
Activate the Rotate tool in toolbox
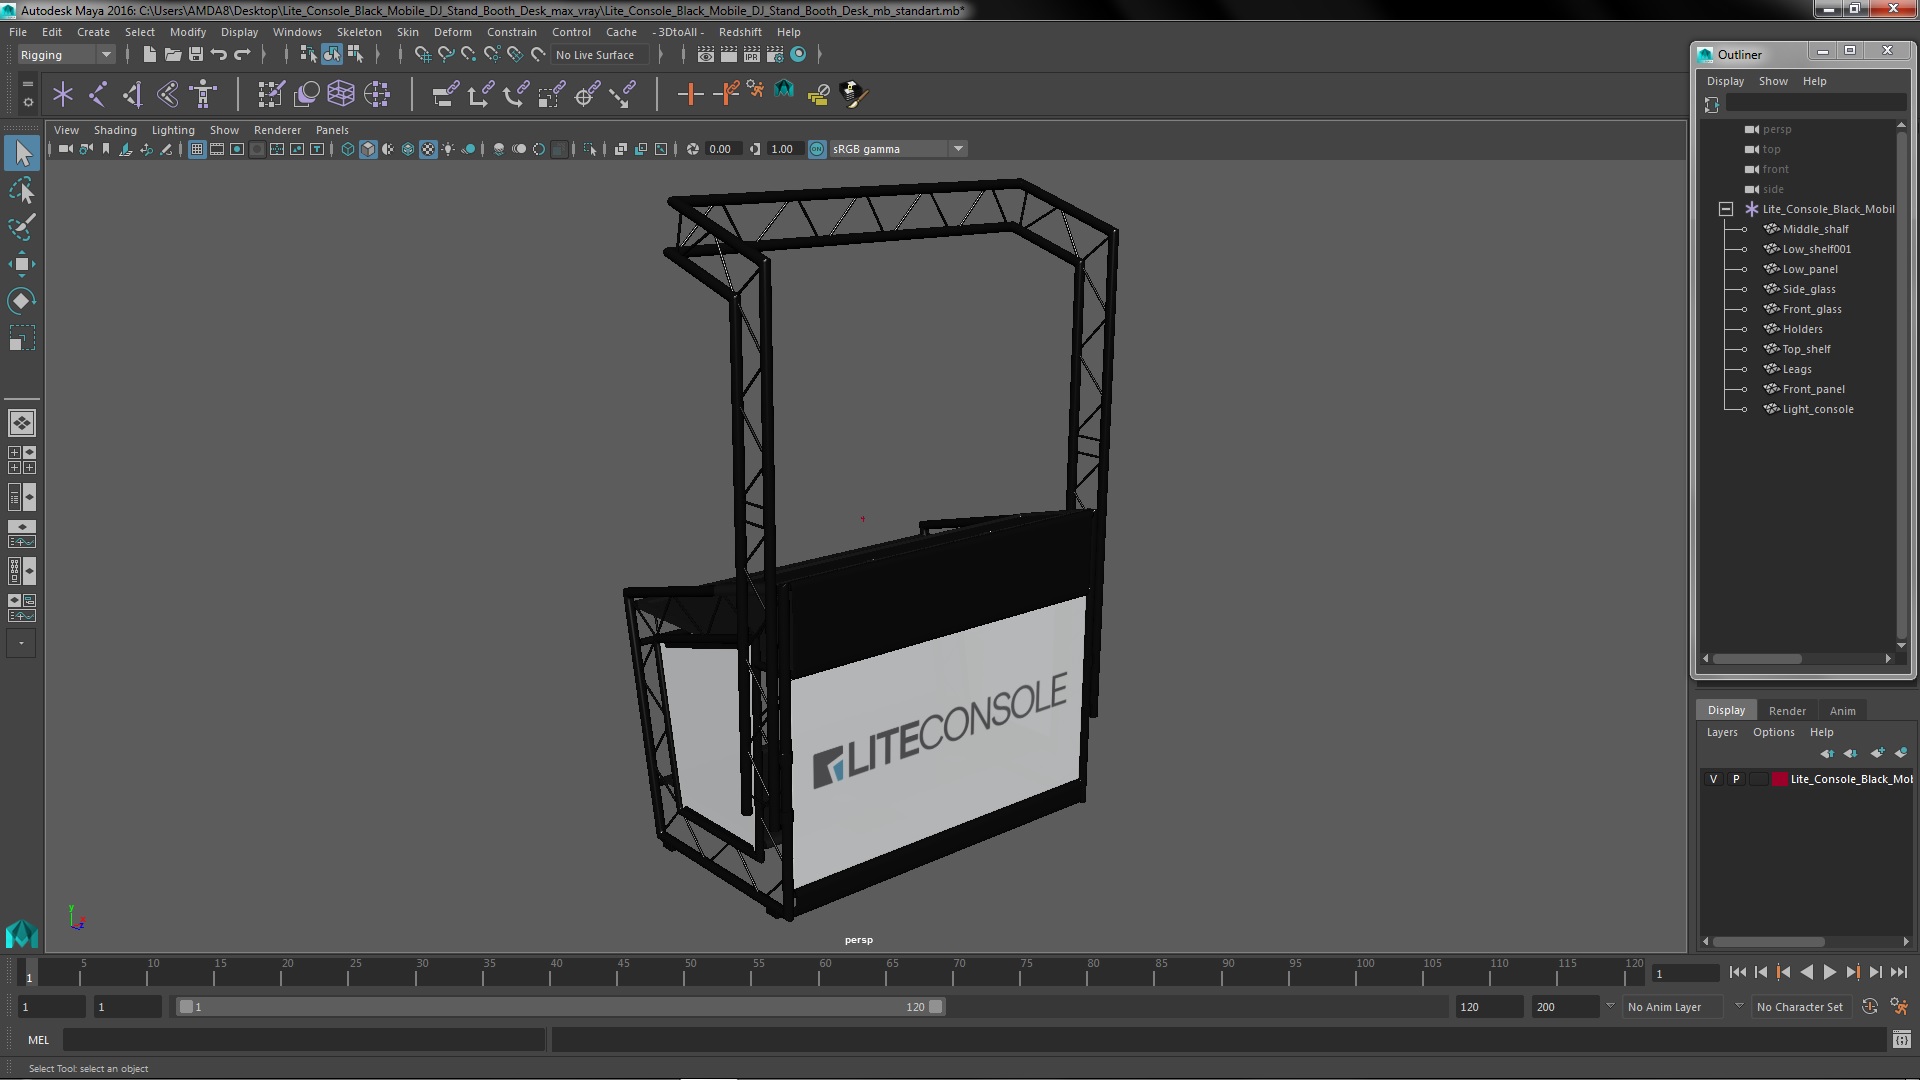click(22, 301)
